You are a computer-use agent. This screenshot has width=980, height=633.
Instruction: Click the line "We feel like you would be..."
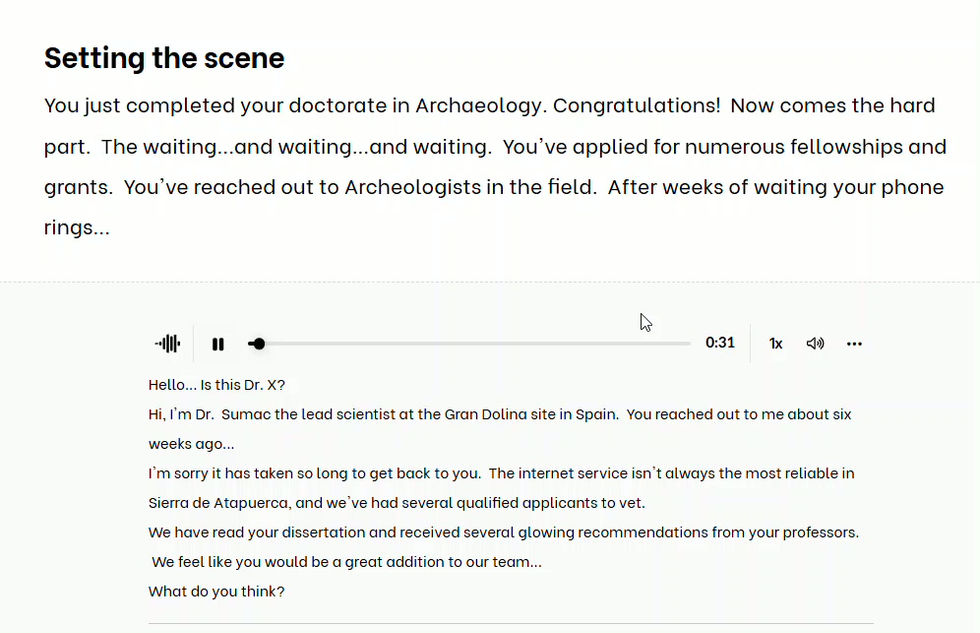tap(346, 562)
